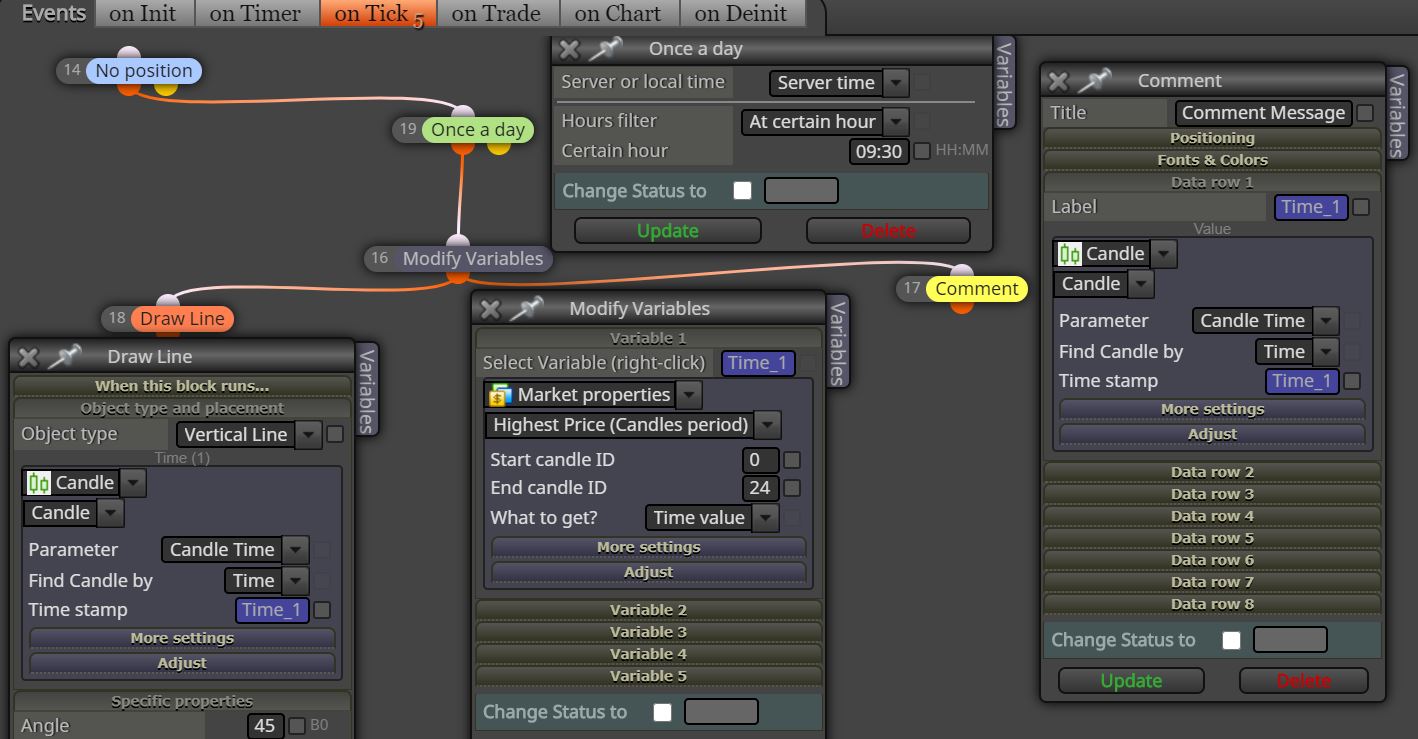Open Time value dropdown for What to get
The width and height of the screenshot is (1418, 739).
(765, 518)
